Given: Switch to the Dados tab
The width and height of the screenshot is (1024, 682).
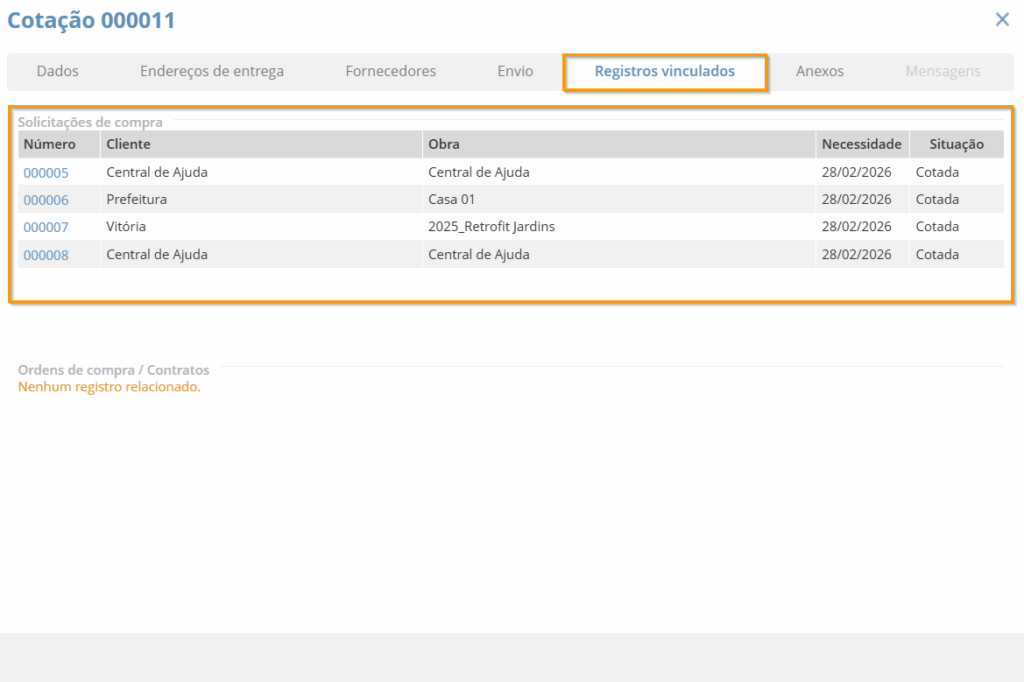Looking at the screenshot, I should (x=57, y=72).
